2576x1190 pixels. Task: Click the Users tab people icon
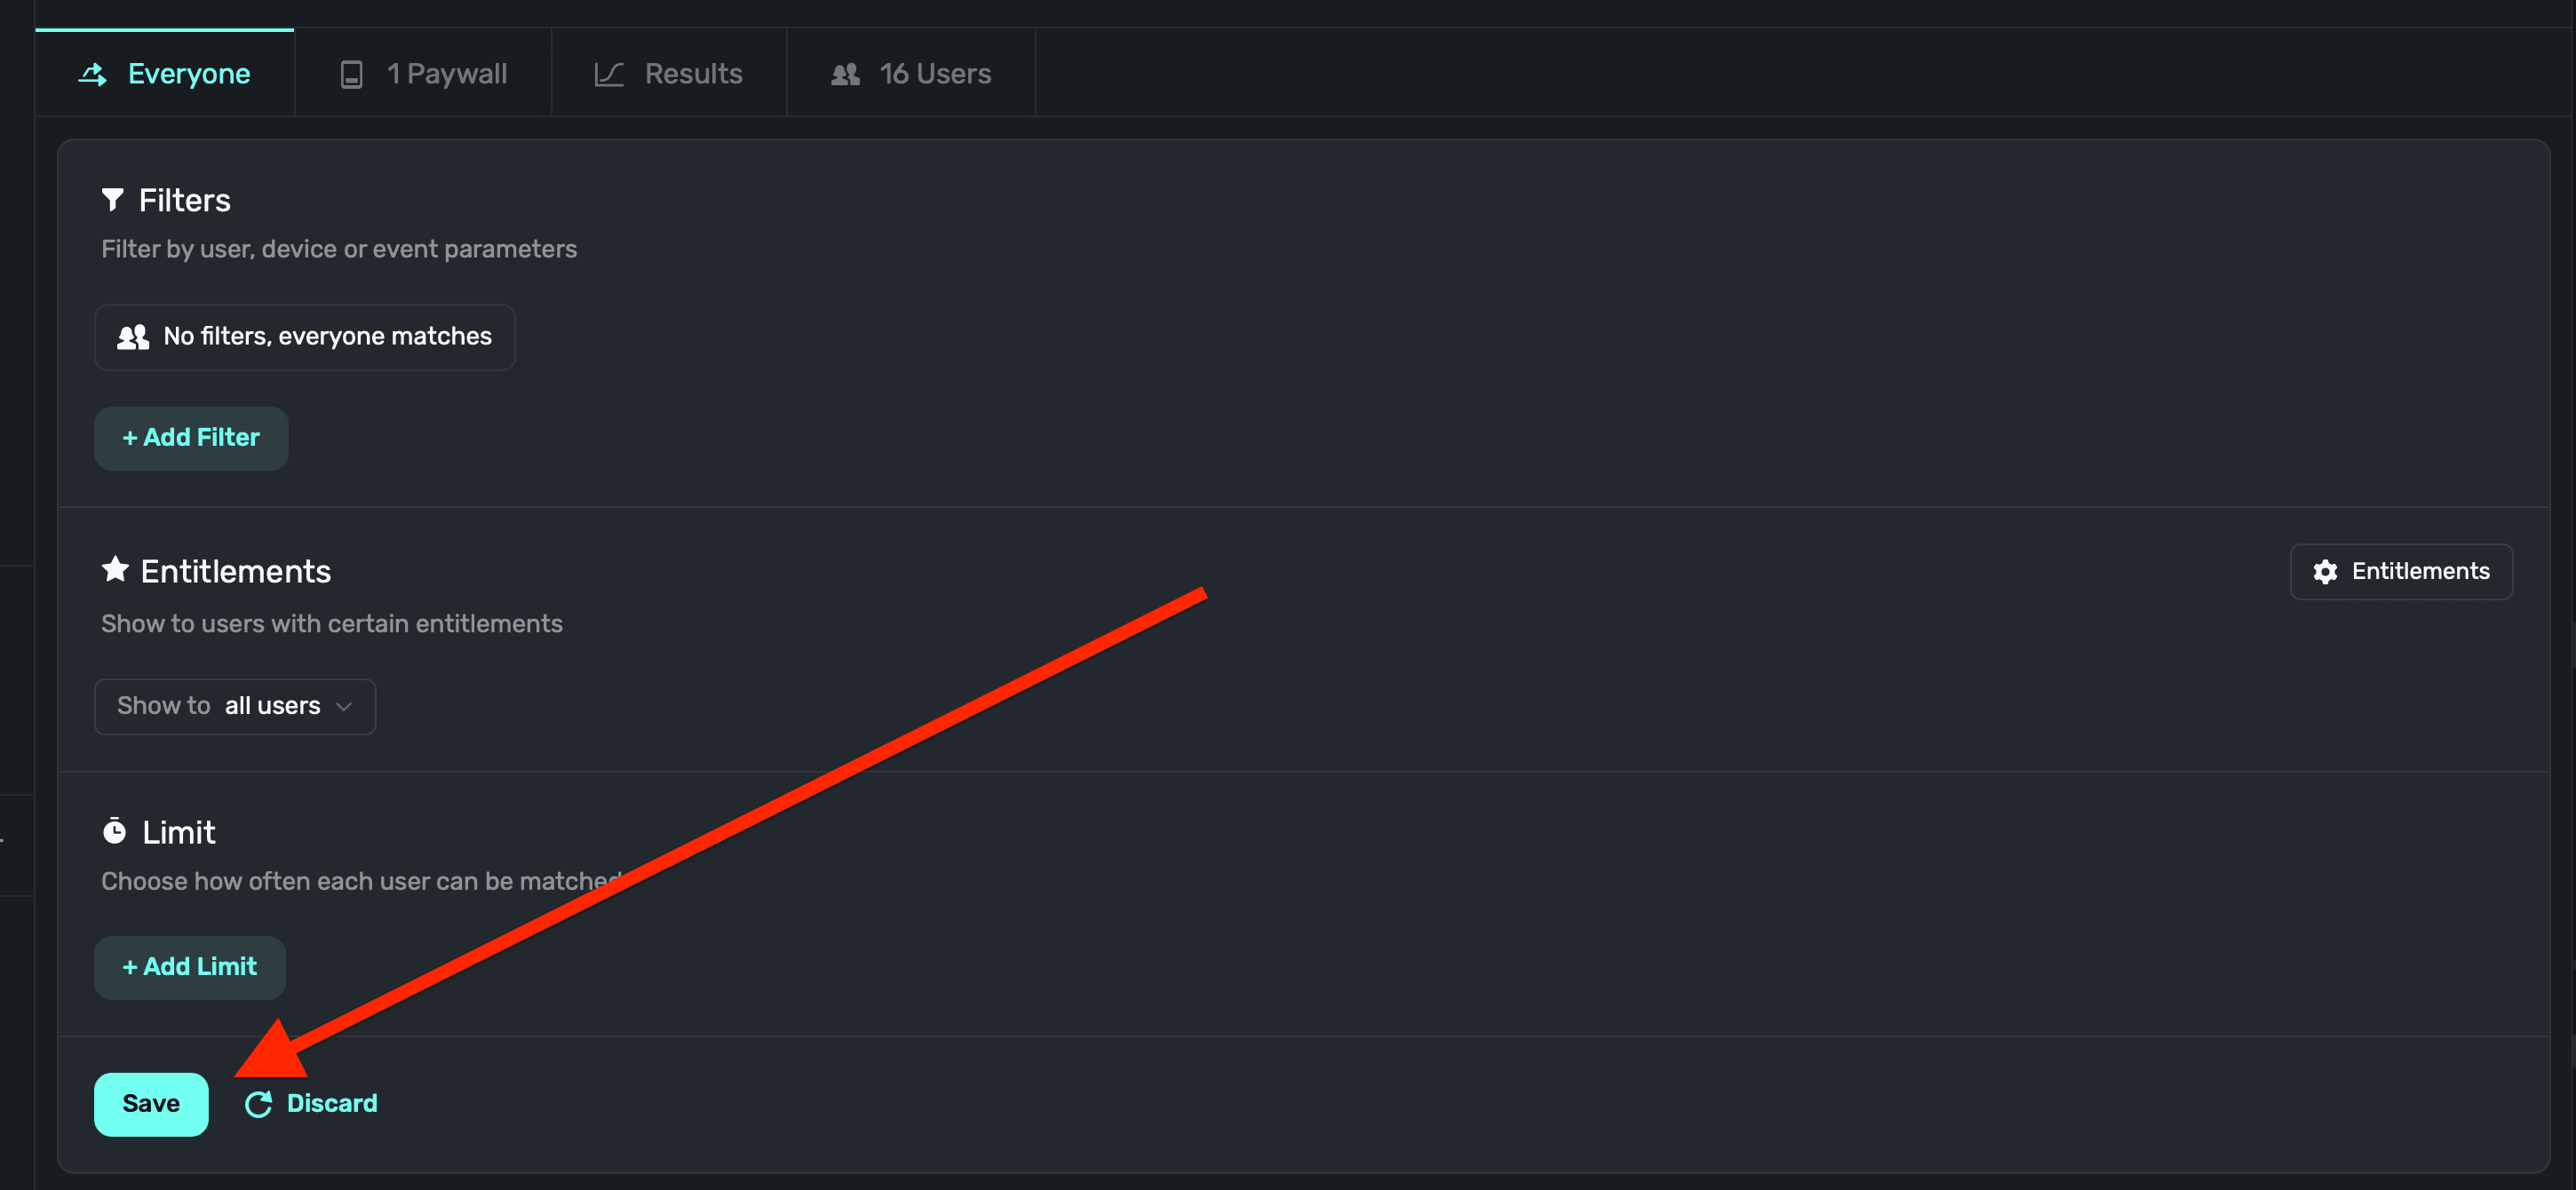[x=845, y=74]
